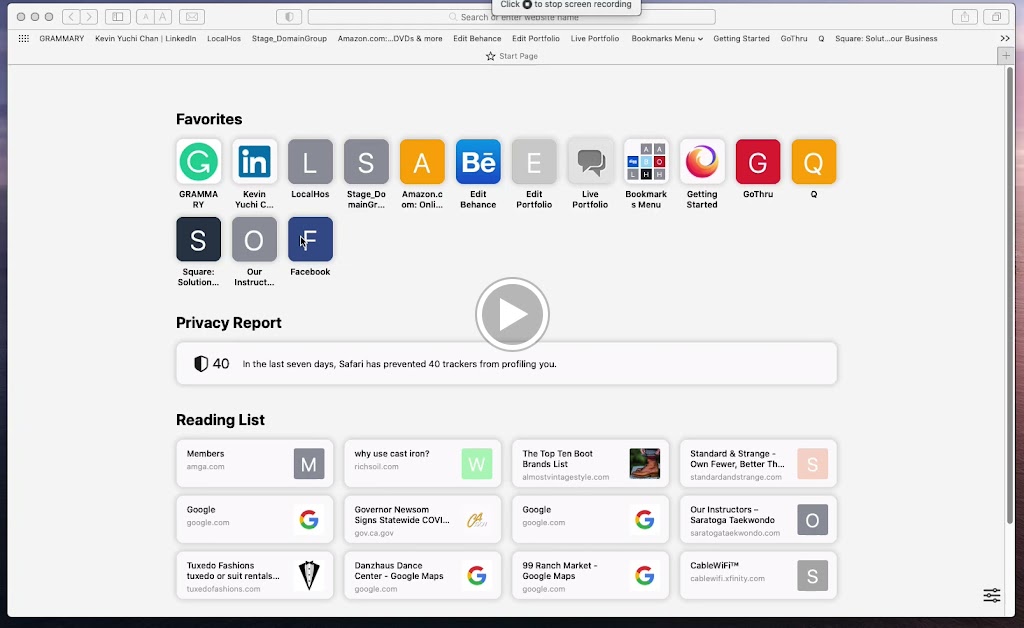Screen dimensions: 1024x628
Task: Select the Start Page tab
Action: [x=511, y=56]
